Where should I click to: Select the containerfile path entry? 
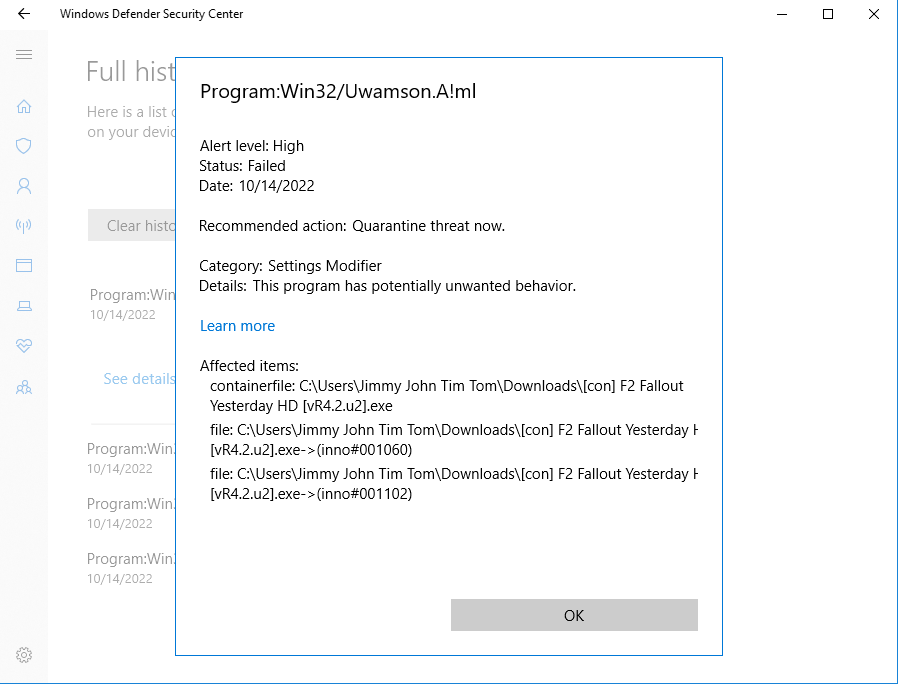coord(446,396)
